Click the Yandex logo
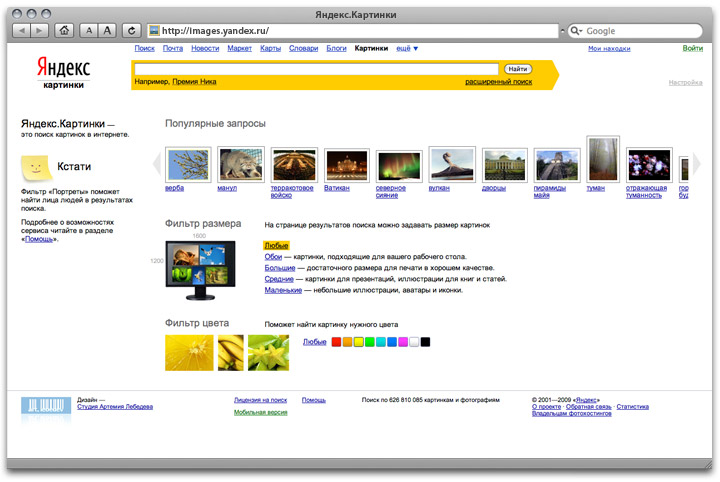The image size is (720, 482). (x=65, y=70)
